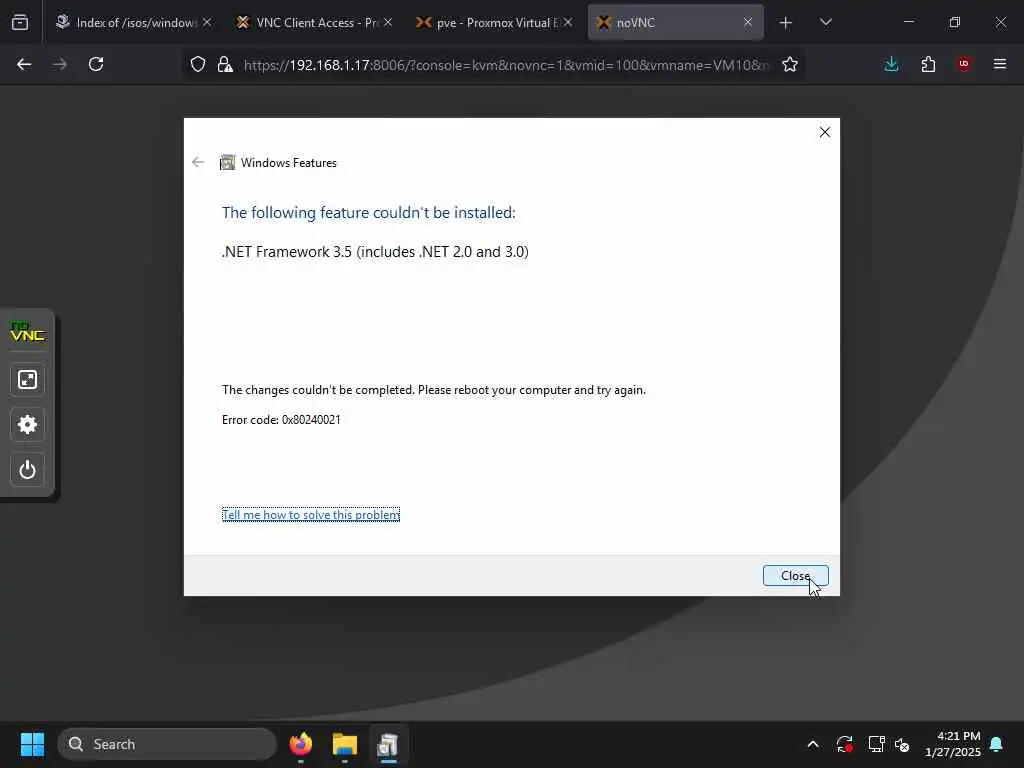Click 'The following feature couldn't be installed' heading
This screenshot has height=768, width=1024.
pos(368,212)
